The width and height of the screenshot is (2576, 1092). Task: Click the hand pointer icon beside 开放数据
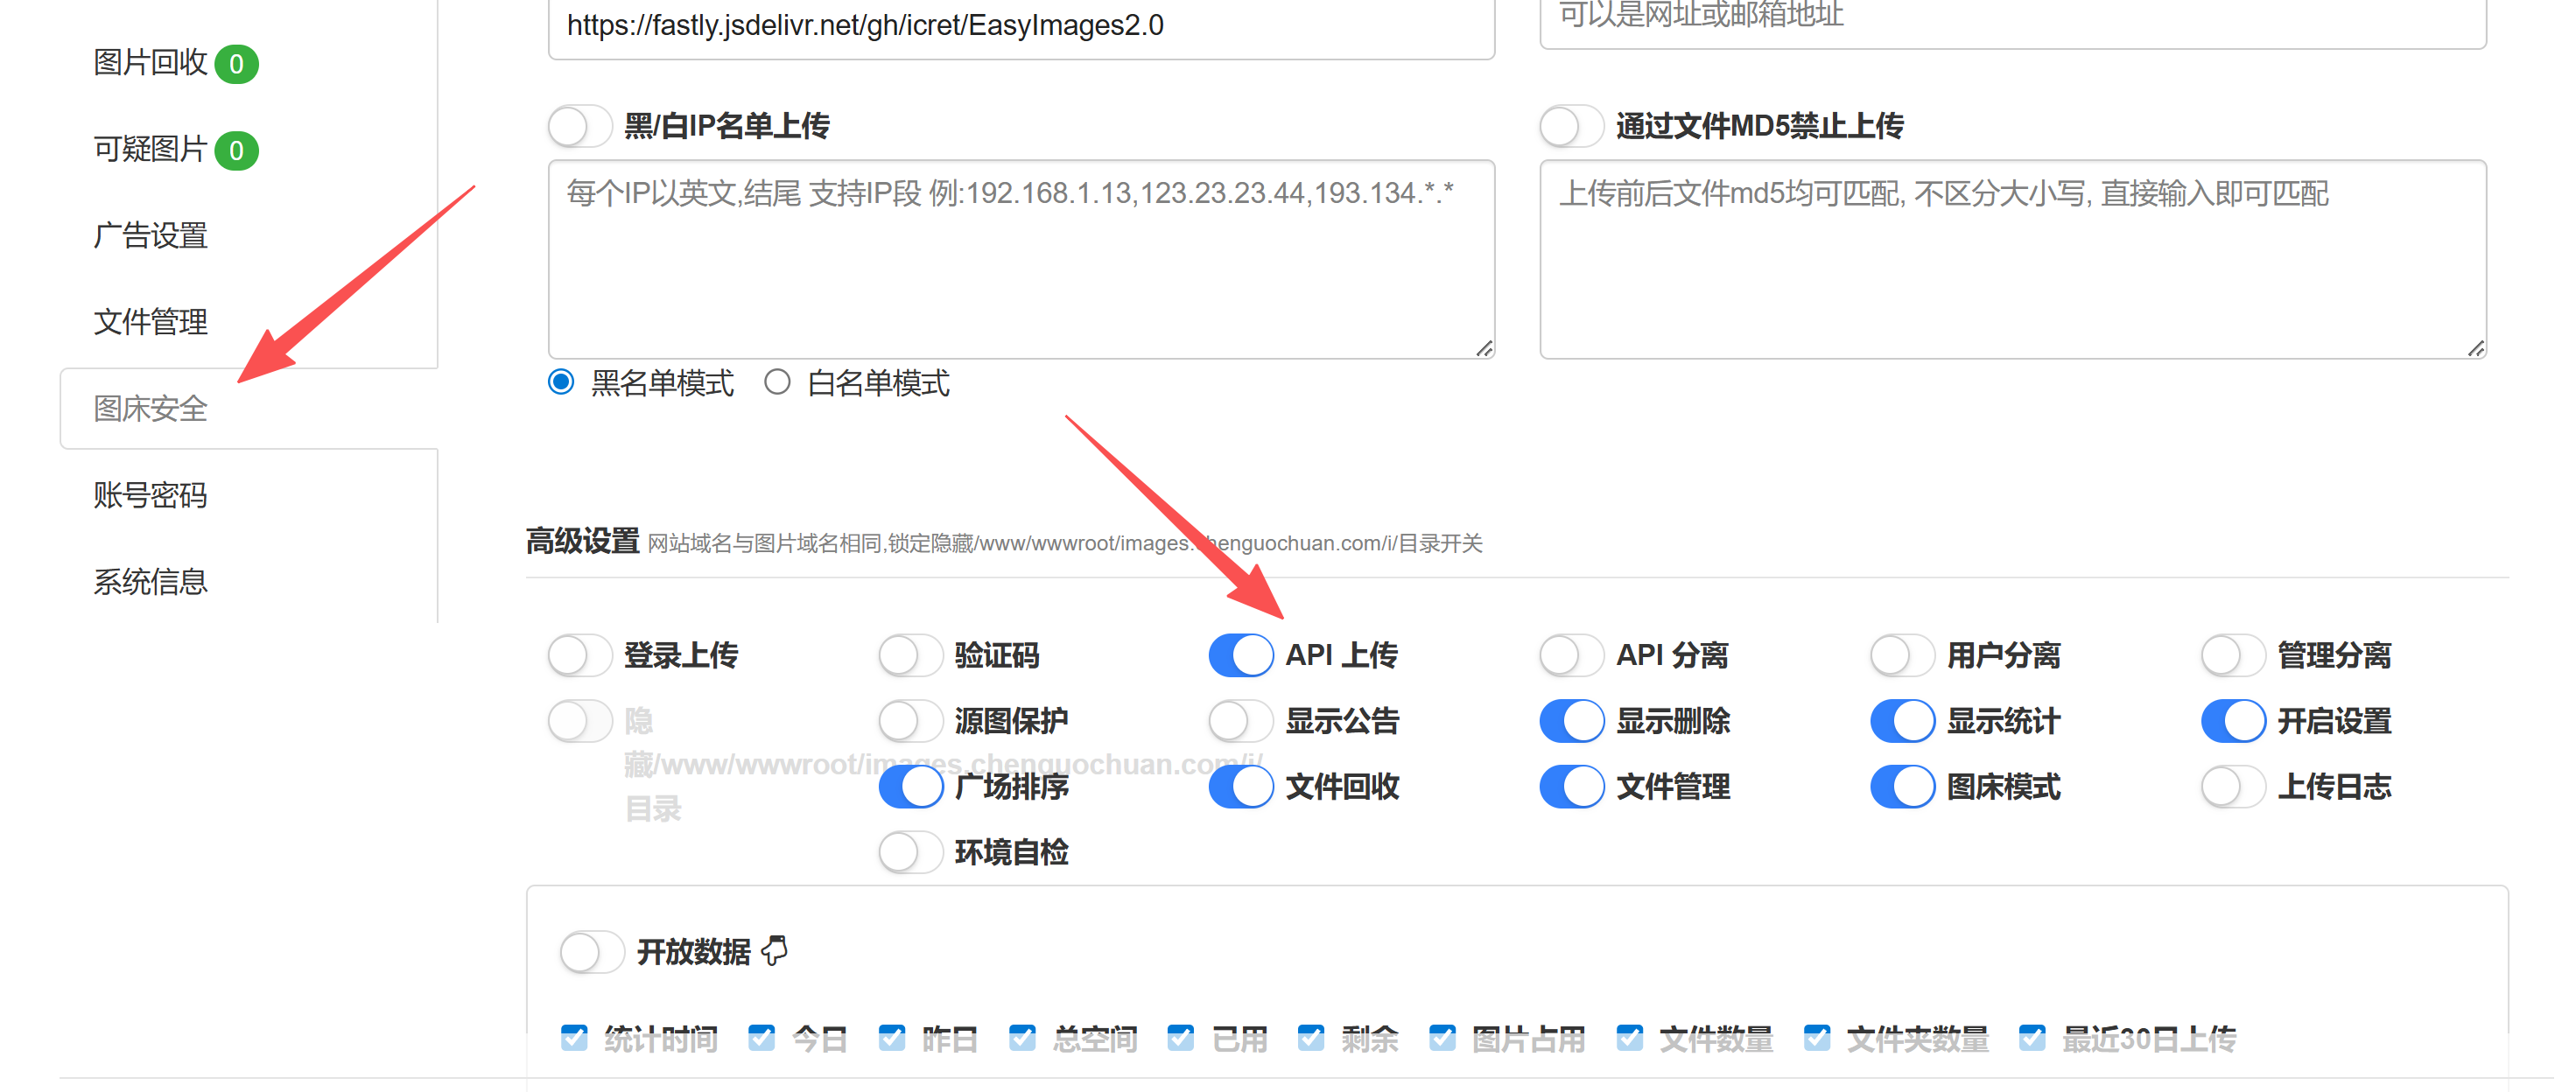click(x=775, y=950)
